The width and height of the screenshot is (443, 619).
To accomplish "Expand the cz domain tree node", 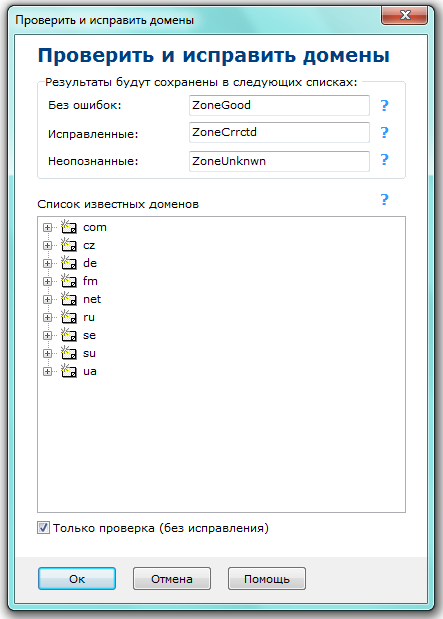I will (47, 246).
